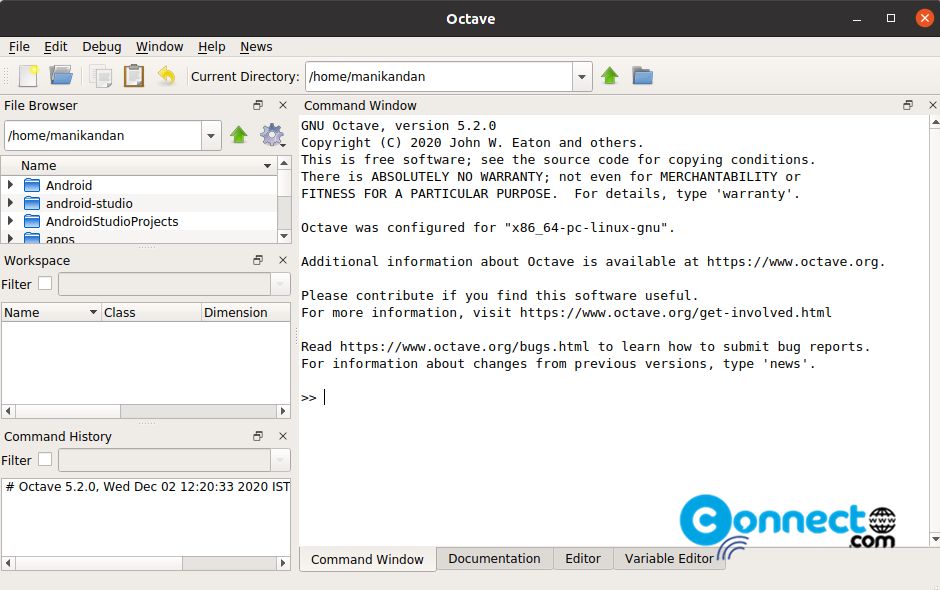Open File Browser settings gear menu

[x=271, y=135]
